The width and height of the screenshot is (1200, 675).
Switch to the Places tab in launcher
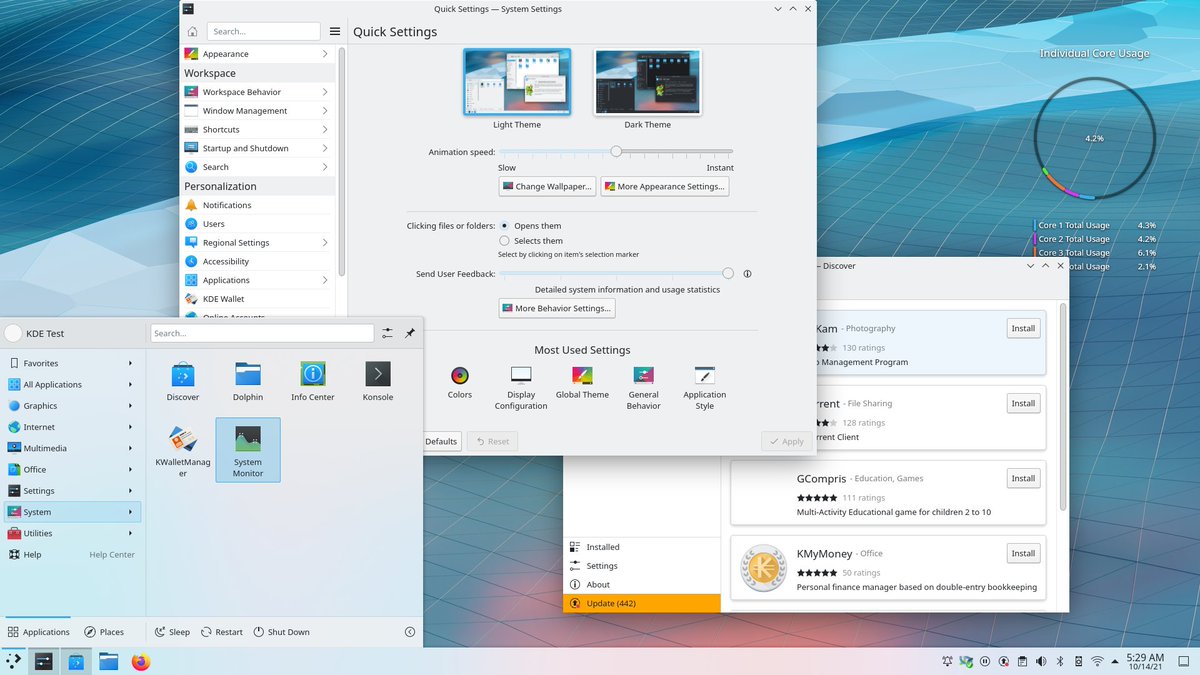[x=105, y=631]
